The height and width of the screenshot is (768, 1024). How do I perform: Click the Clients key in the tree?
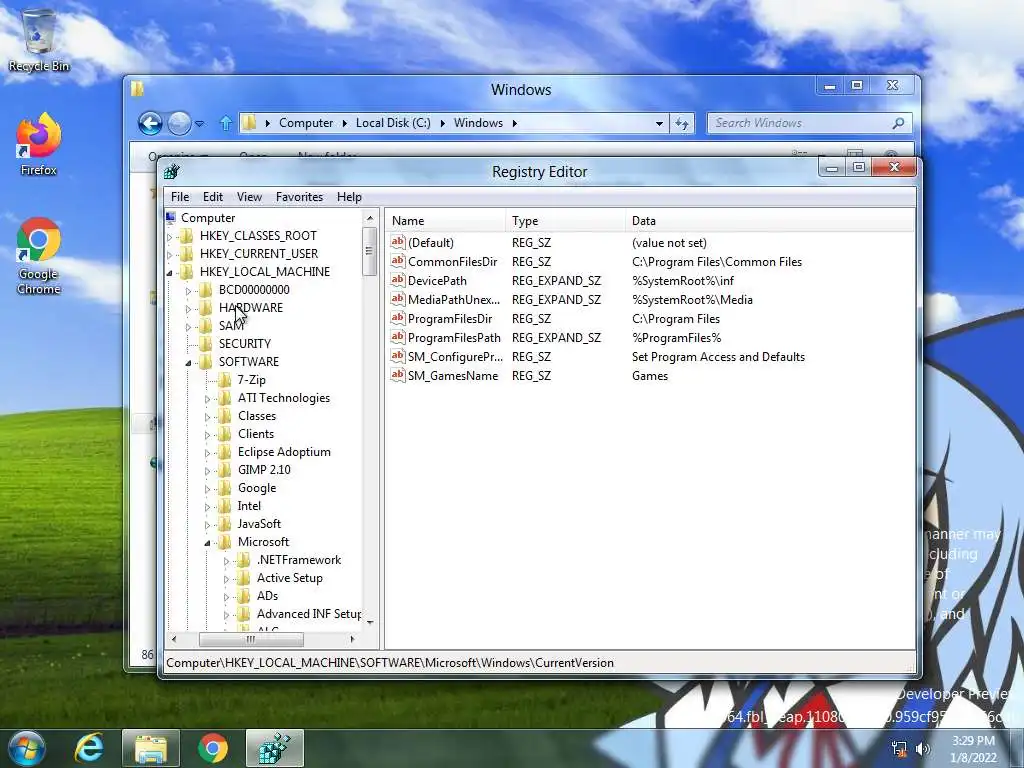pos(256,434)
